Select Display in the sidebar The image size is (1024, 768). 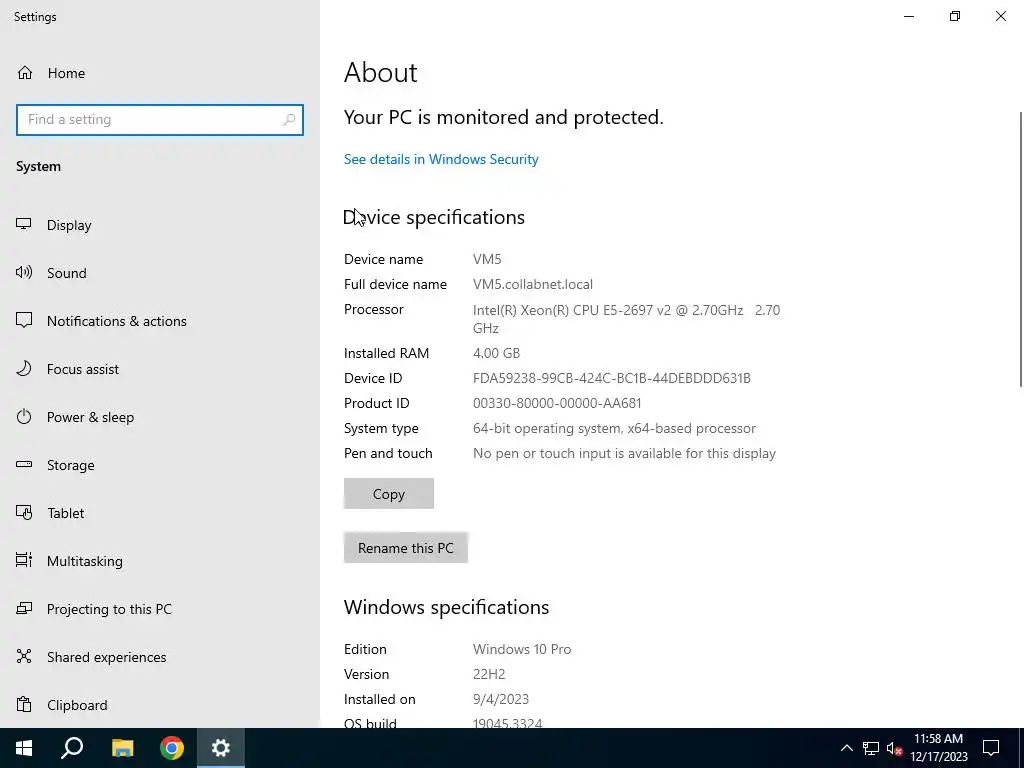pos(69,225)
